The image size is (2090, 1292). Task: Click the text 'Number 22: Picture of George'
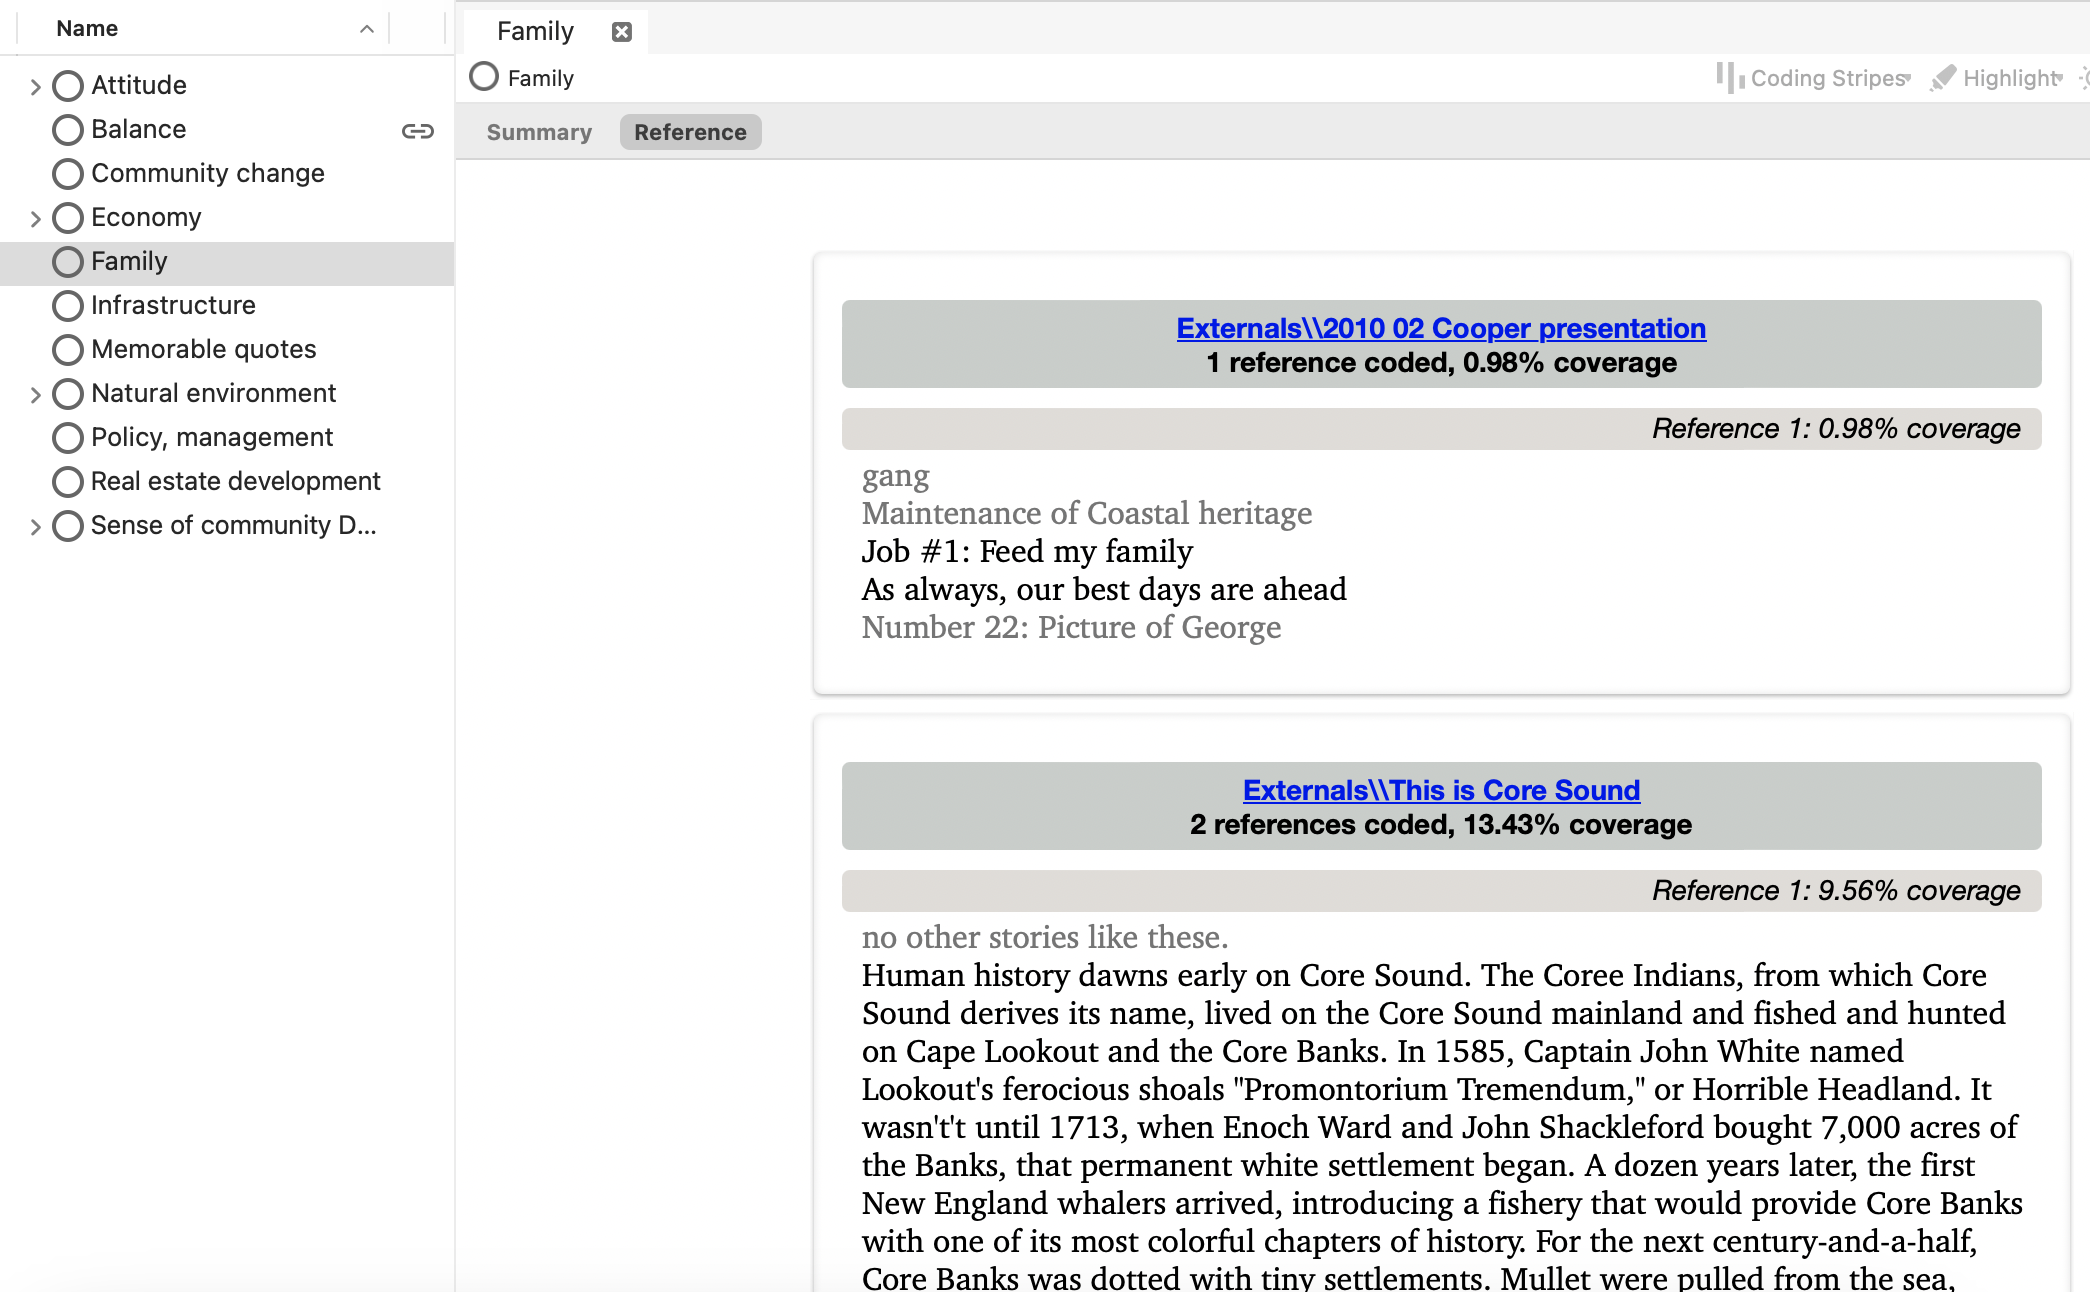(1071, 628)
